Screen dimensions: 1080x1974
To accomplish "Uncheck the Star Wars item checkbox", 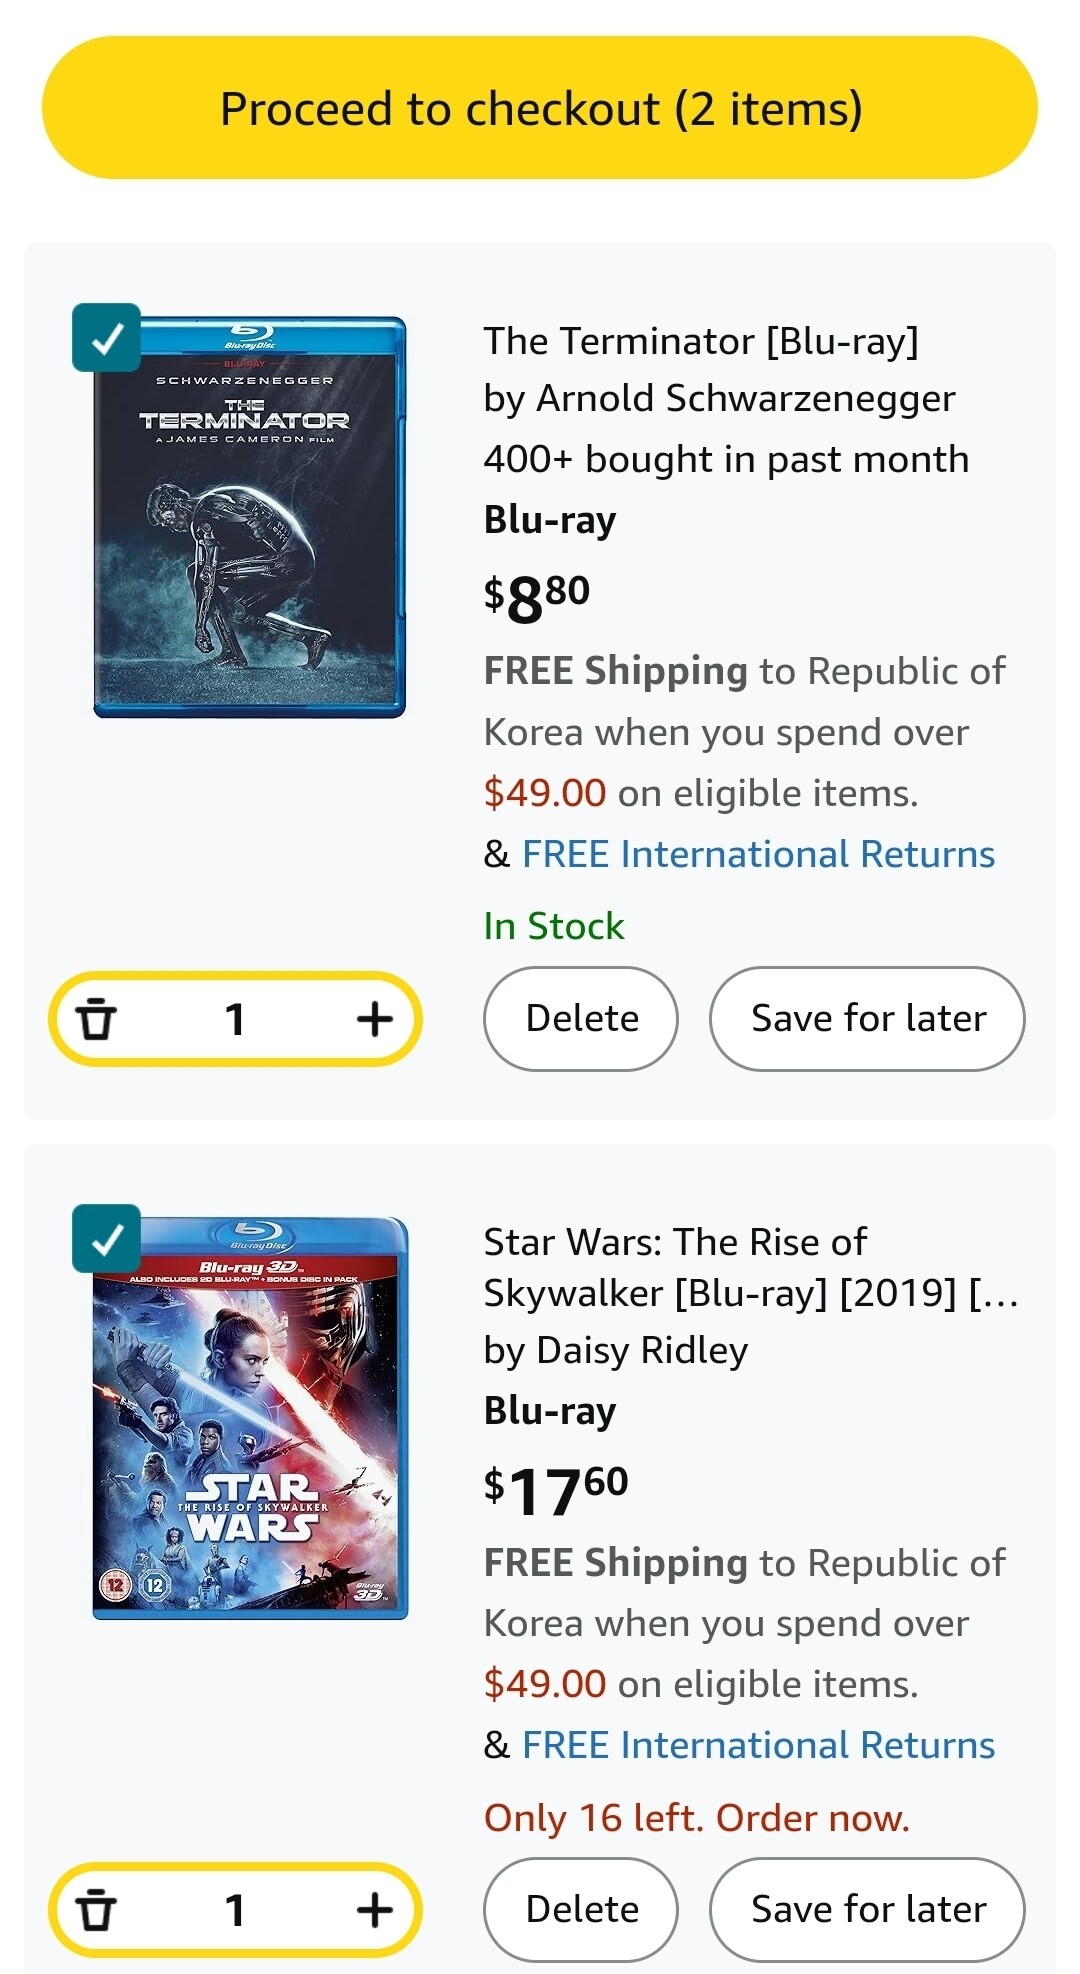I will point(106,1239).
